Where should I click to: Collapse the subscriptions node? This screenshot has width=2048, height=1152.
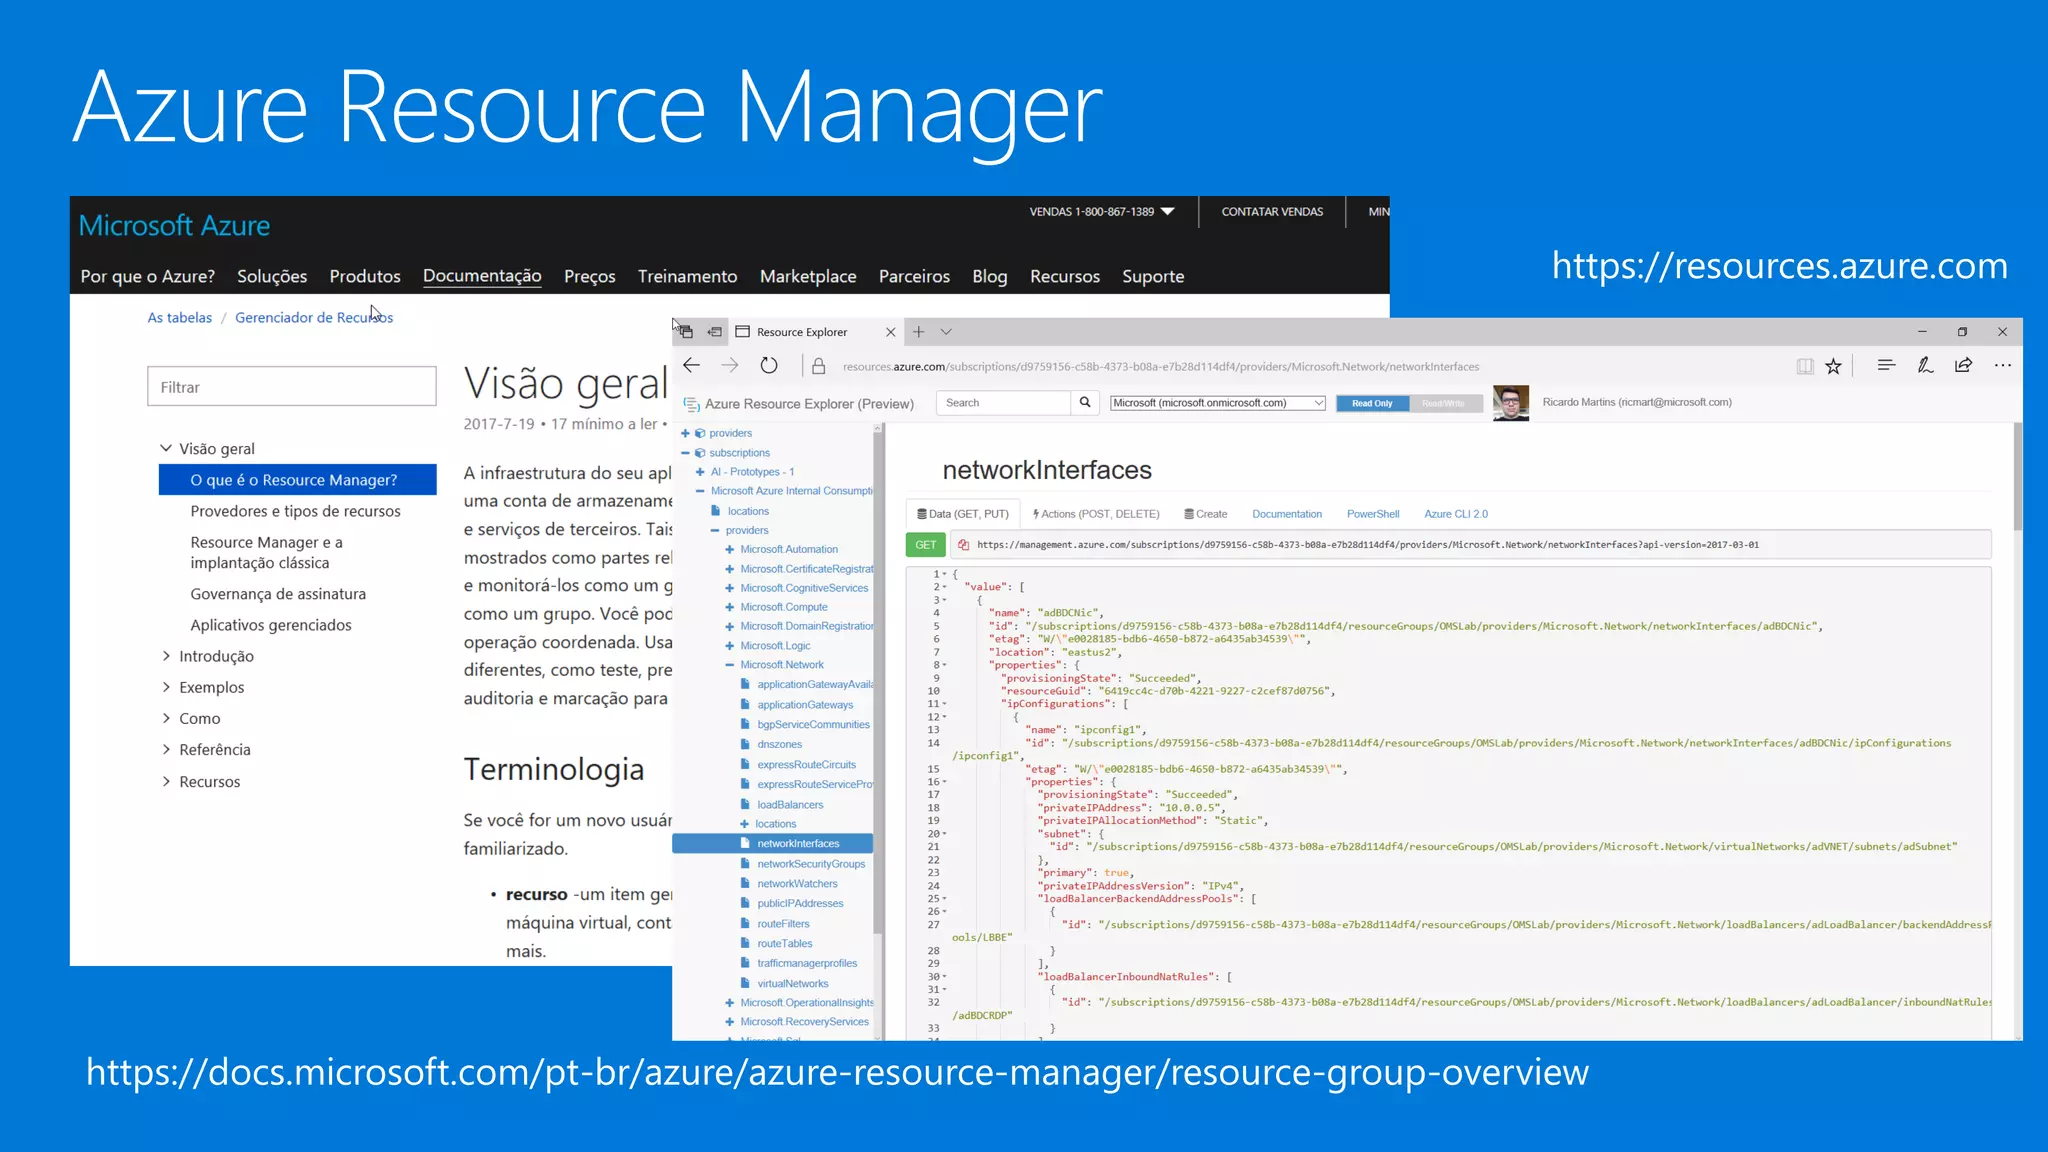(685, 453)
